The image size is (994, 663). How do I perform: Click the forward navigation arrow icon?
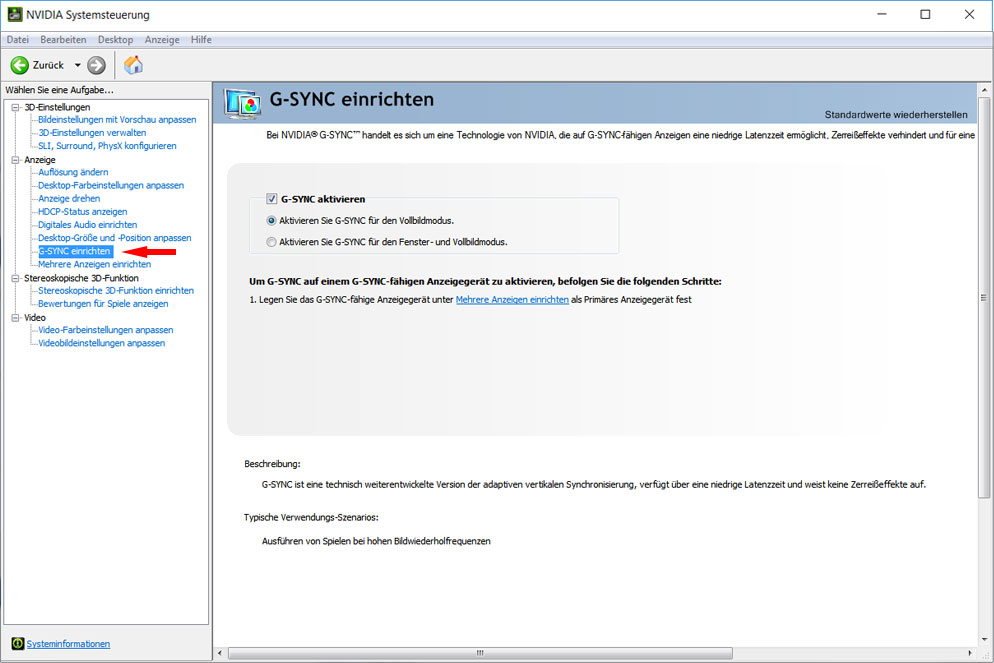[x=96, y=65]
